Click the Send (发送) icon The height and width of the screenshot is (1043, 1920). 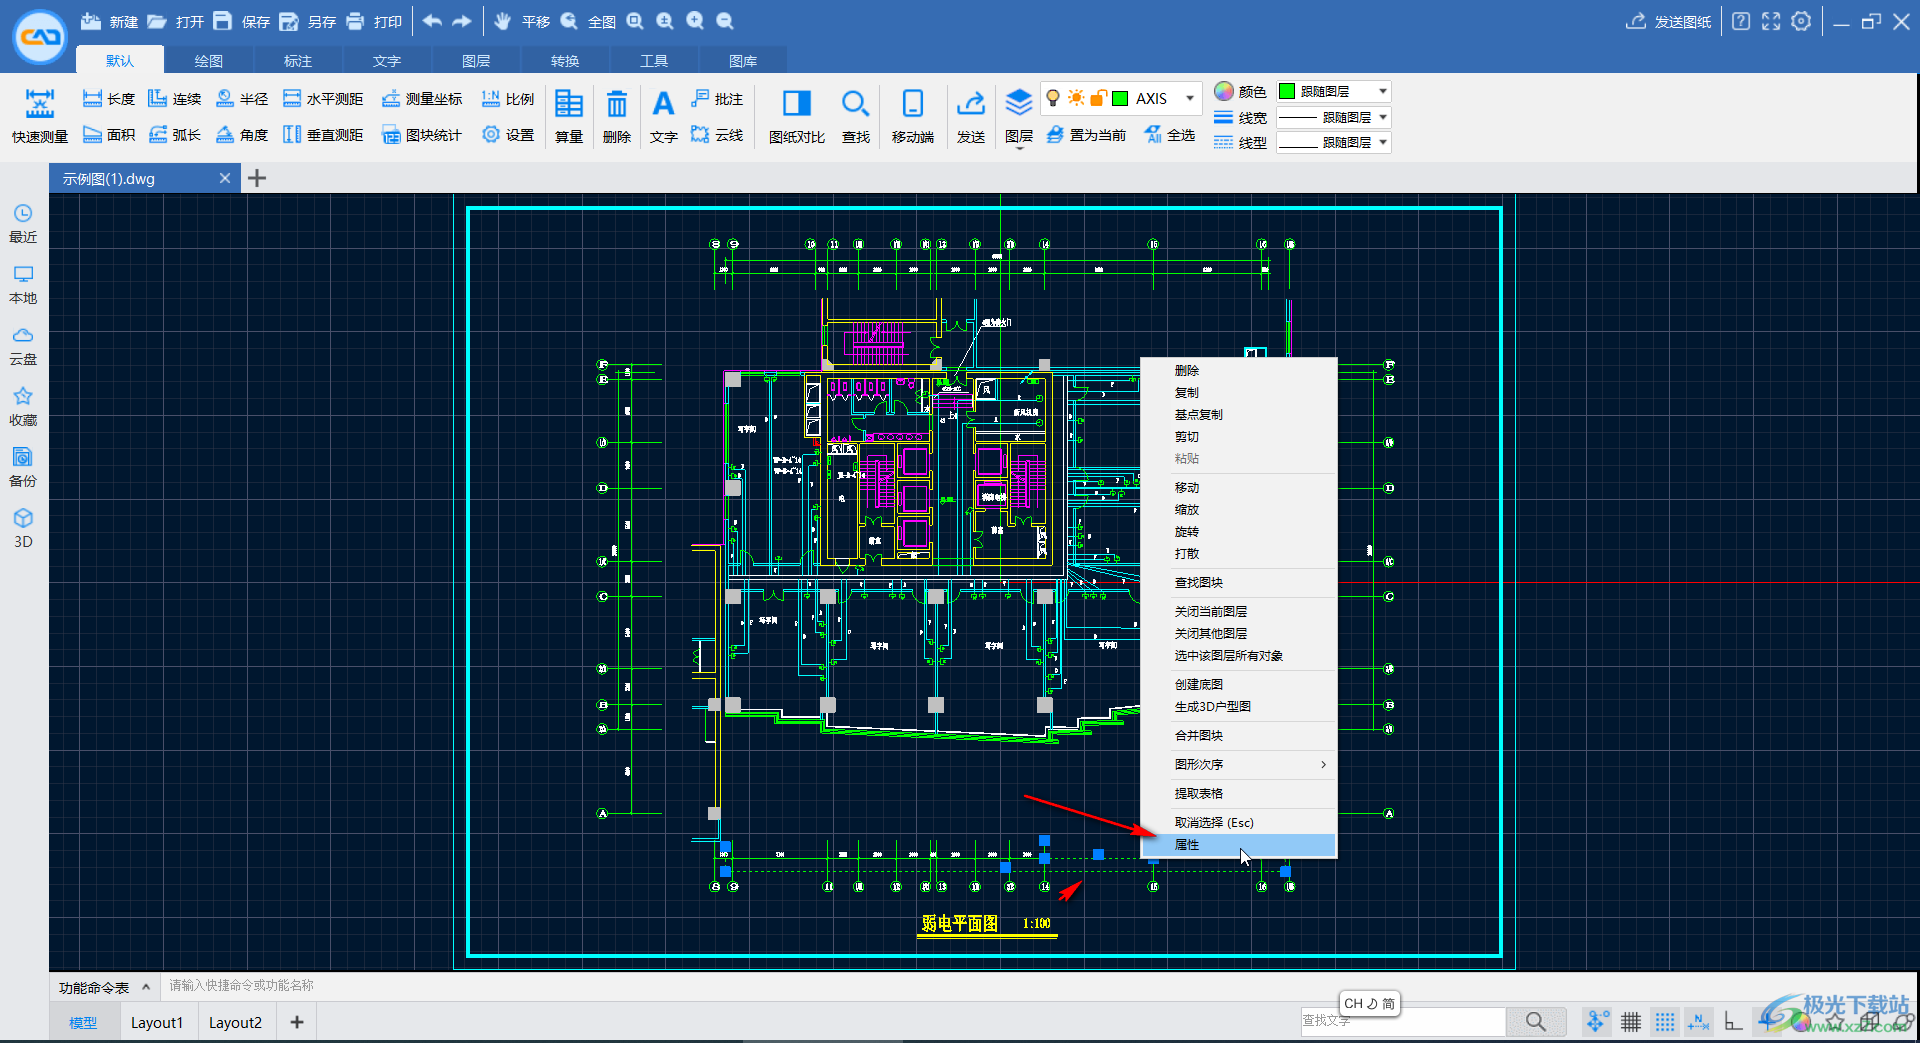click(x=971, y=104)
